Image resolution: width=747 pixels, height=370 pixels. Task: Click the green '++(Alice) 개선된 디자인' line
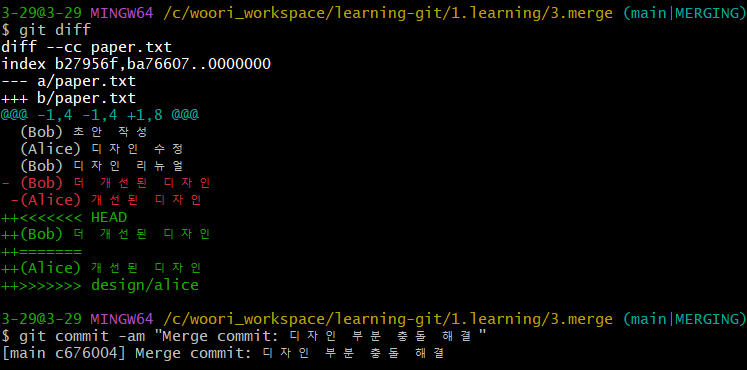[x=101, y=268]
